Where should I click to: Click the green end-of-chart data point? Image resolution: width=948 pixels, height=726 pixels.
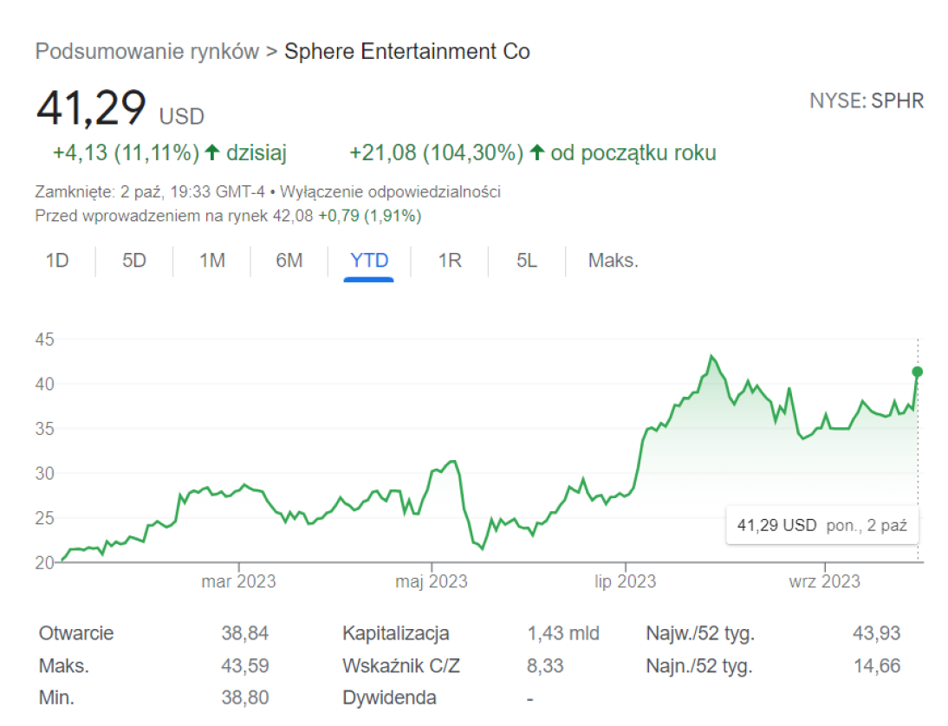917,372
